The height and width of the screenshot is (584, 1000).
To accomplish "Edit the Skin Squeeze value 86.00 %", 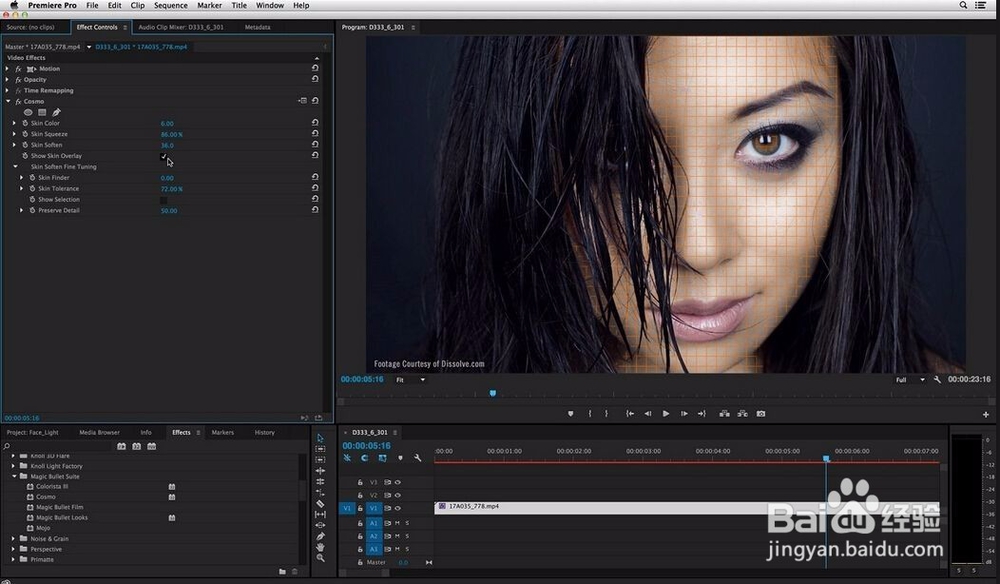I will [x=172, y=135].
